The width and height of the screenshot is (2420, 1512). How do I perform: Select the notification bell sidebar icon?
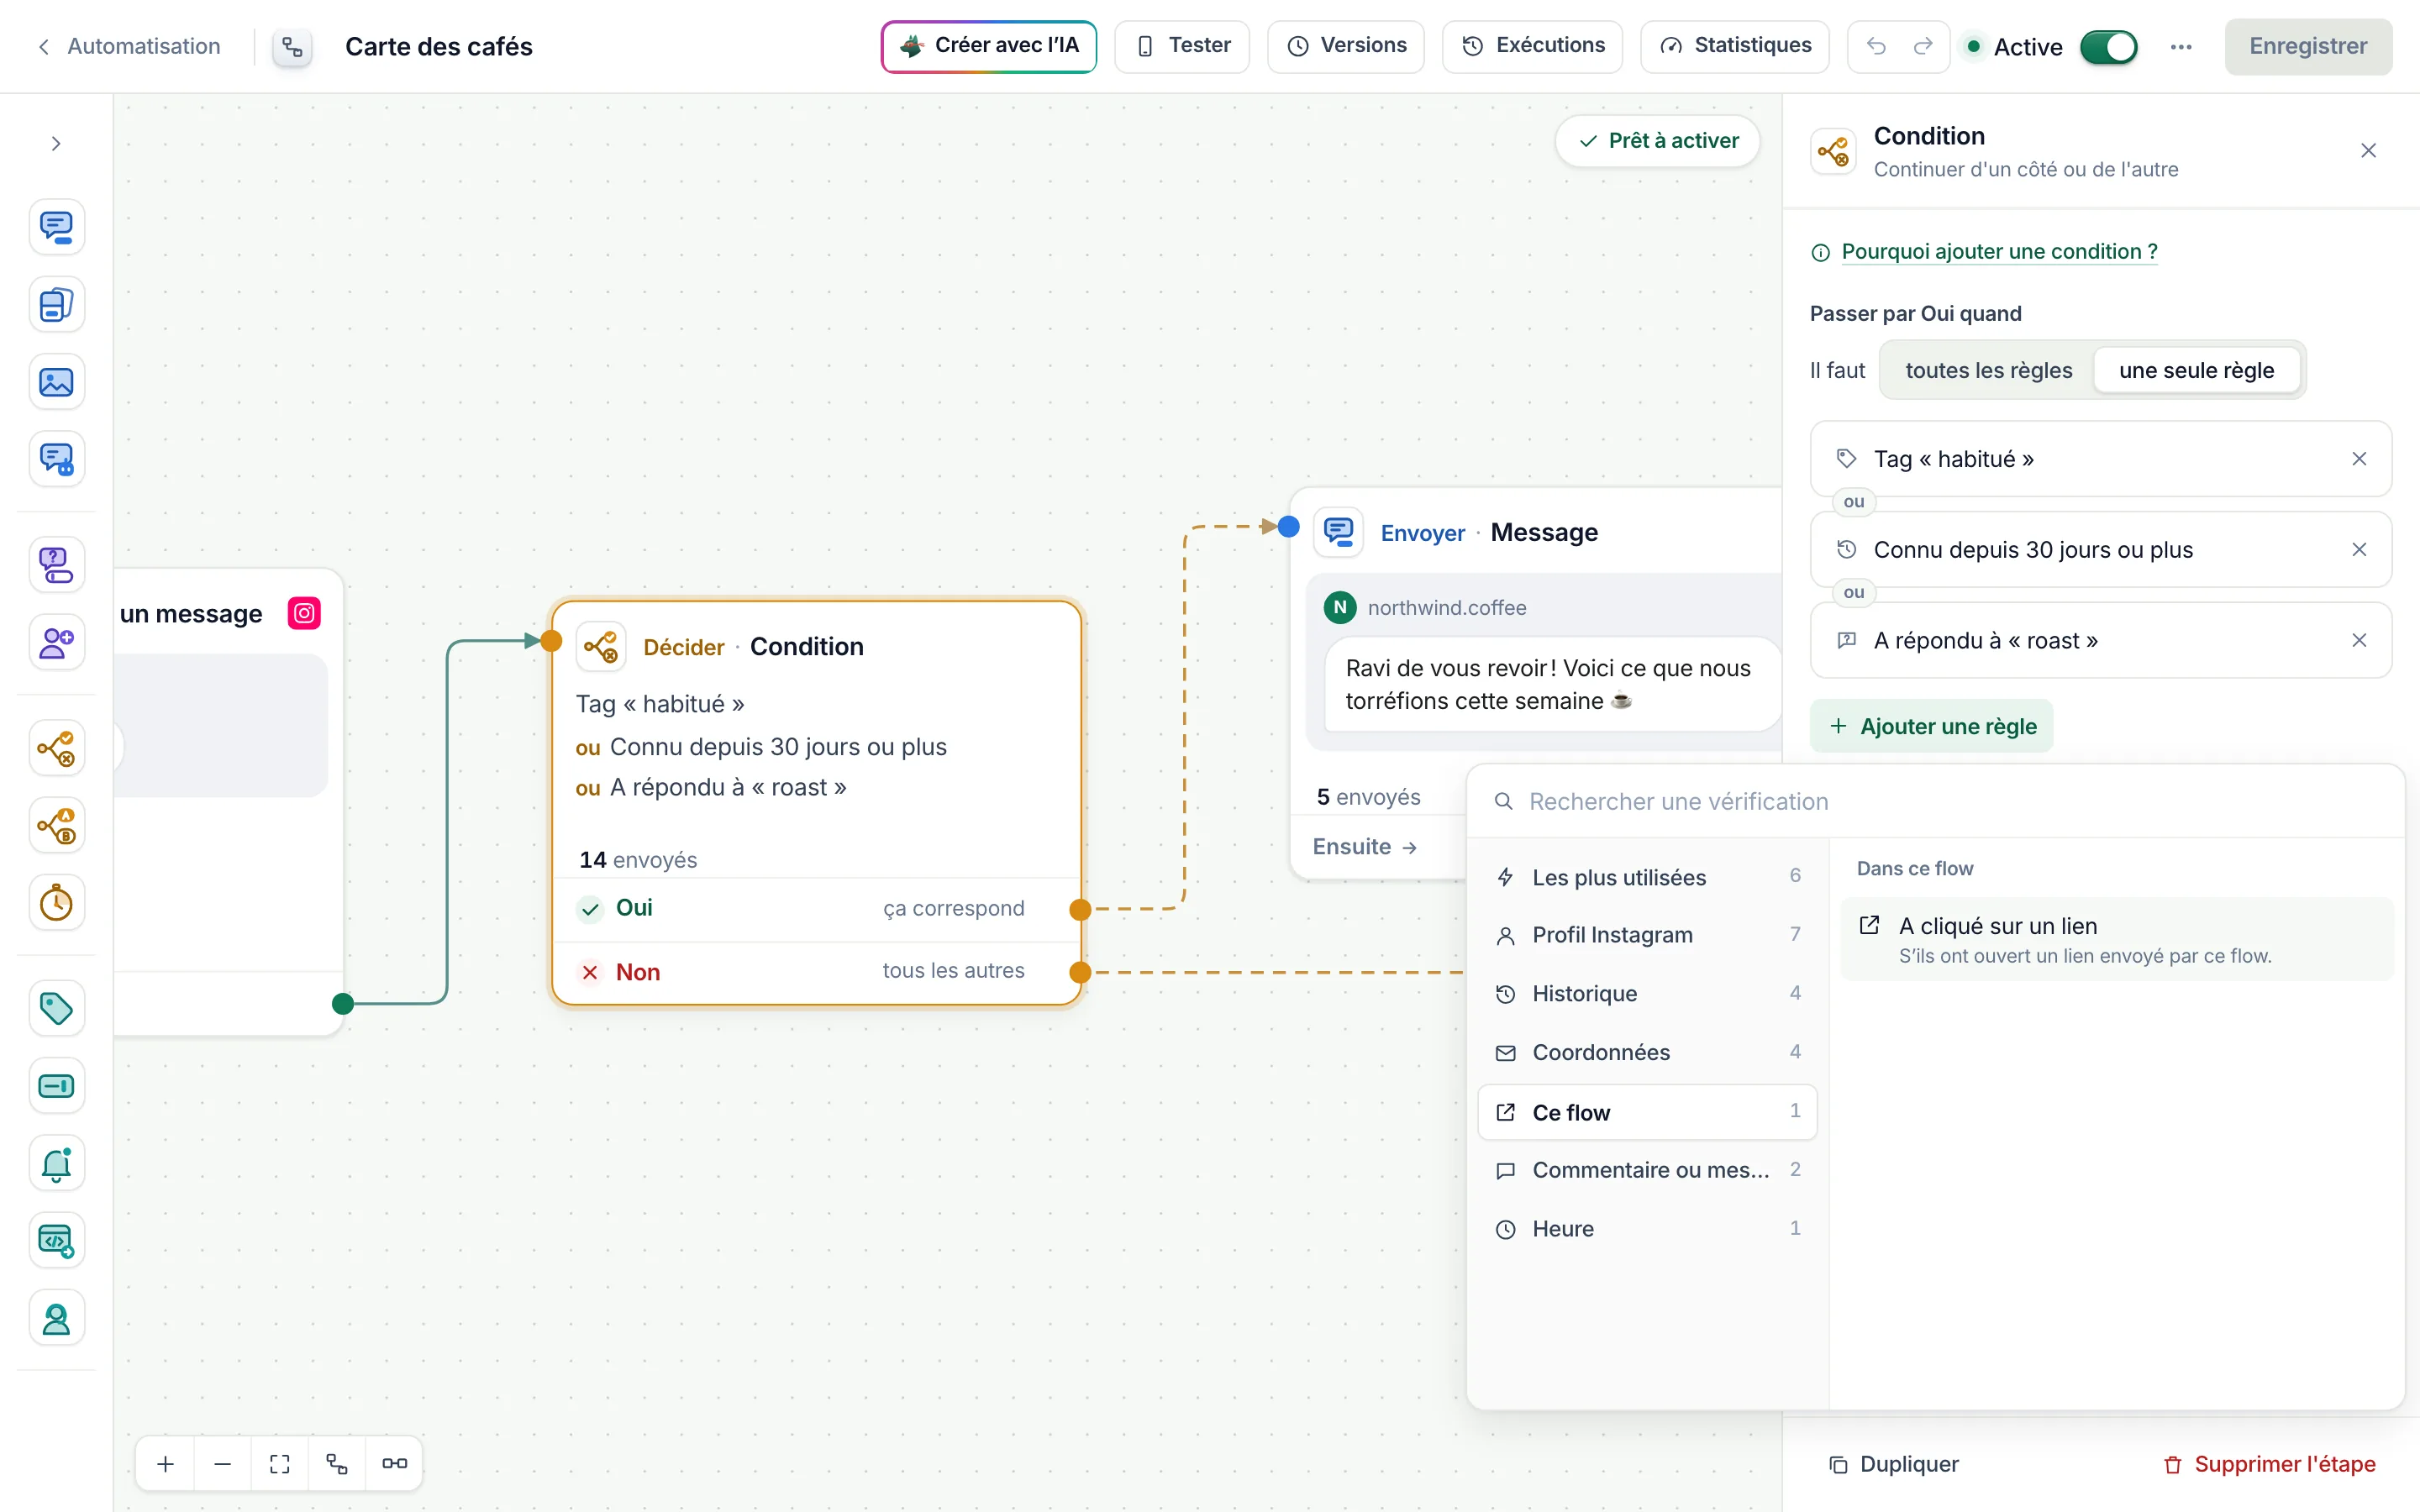56,1163
